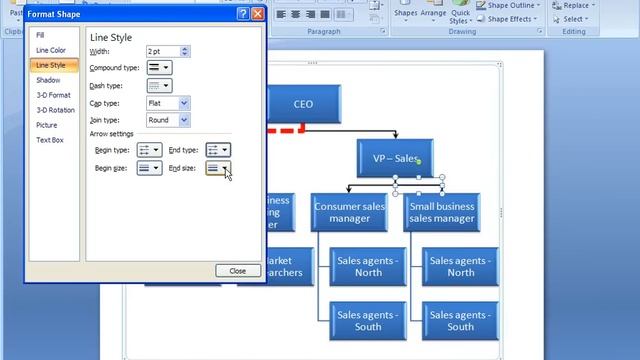Select Sales agents - South under Small business

click(x=460, y=321)
